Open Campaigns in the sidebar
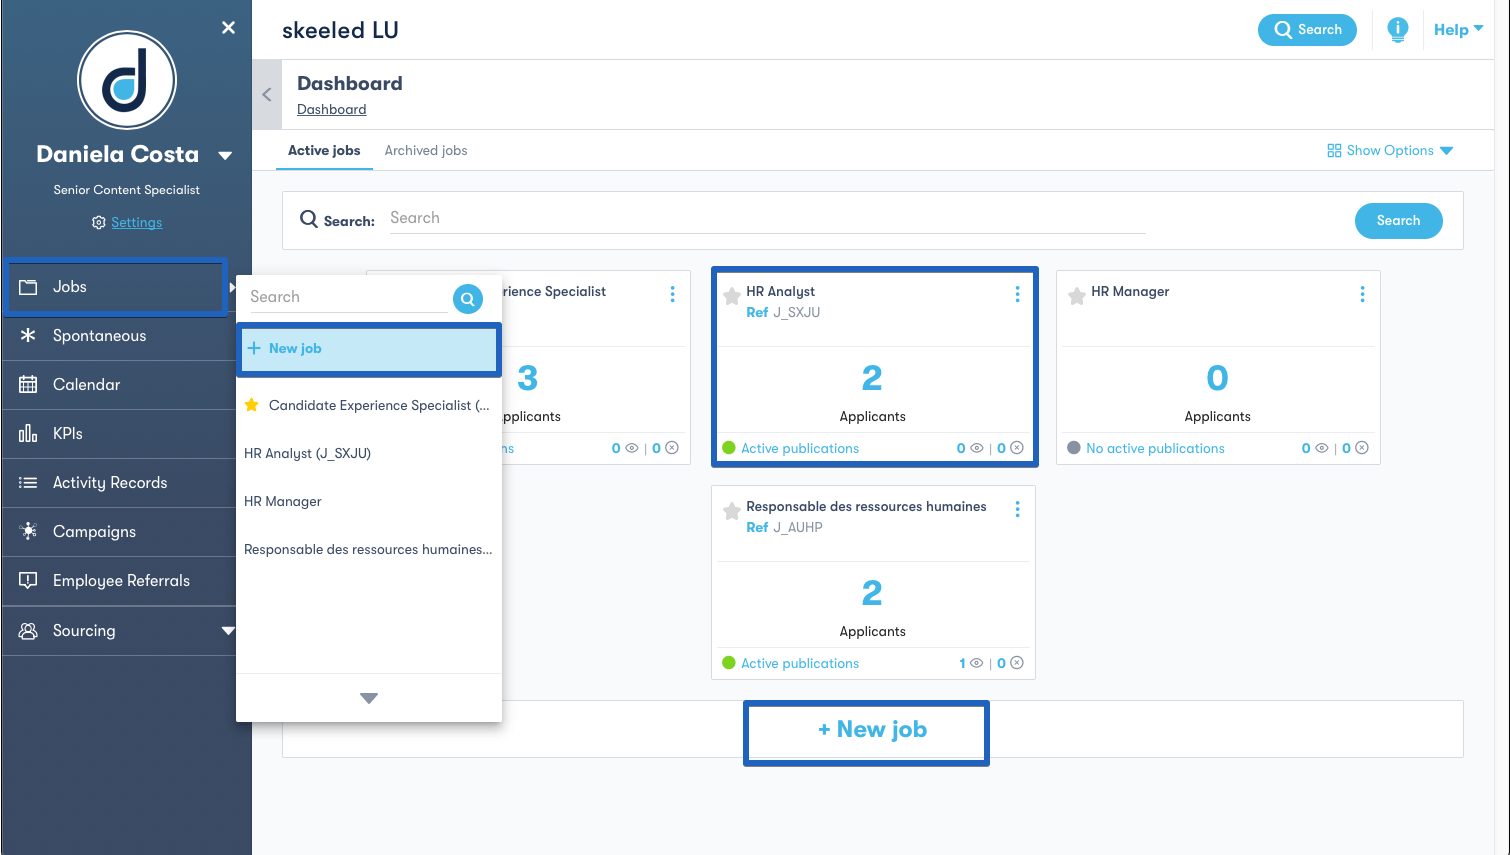 coord(118,532)
